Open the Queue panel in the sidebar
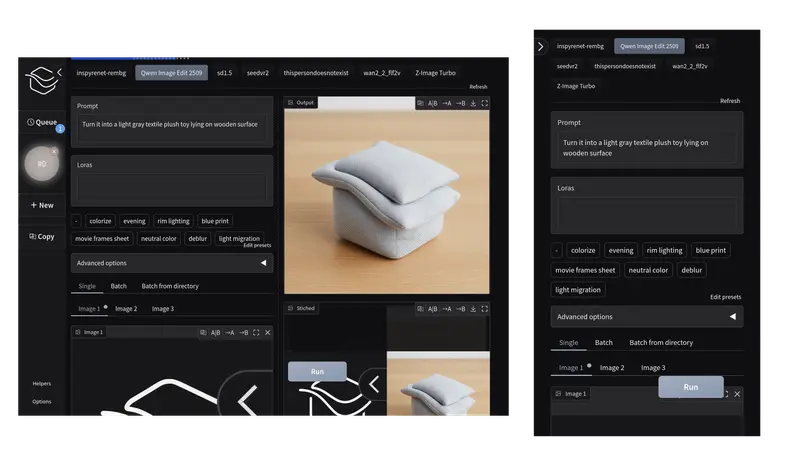Viewport: 800px width, 460px height. (x=42, y=122)
